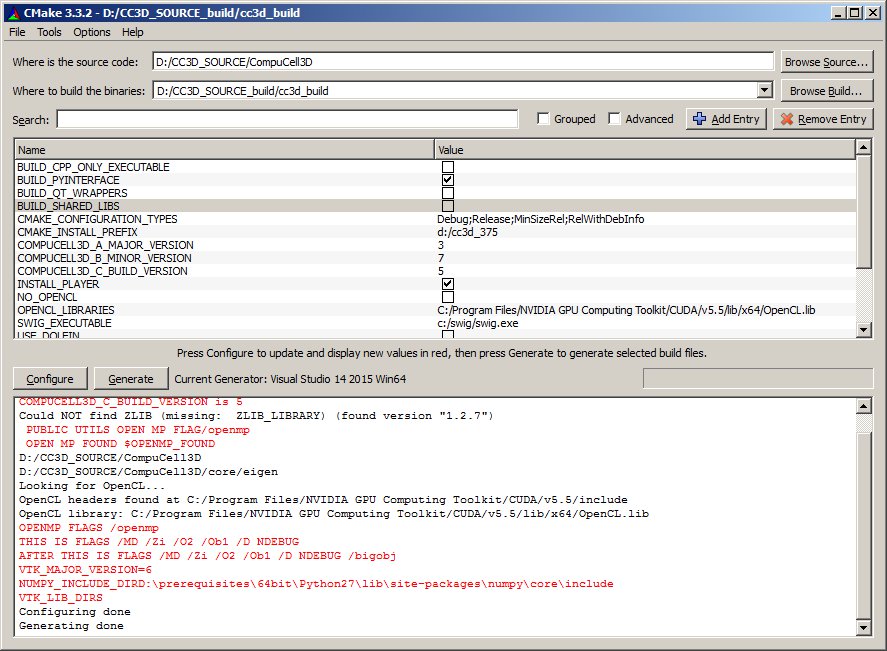Open the Tools menu
Image resolution: width=887 pixels, height=651 pixels.
point(49,32)
